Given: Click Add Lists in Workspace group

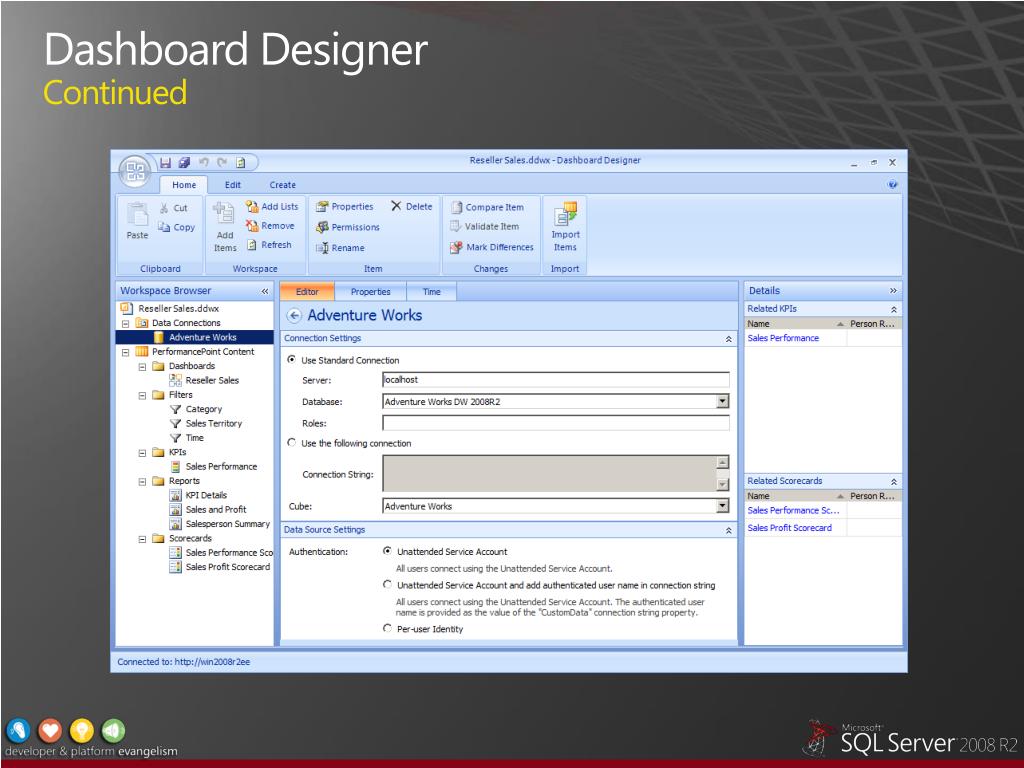Looking at the screenshot, I should [x=272, y=206].
